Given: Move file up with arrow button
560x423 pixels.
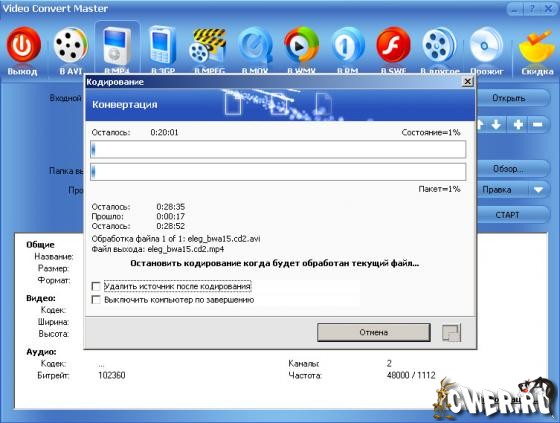Looking at the screenshot, I should coord(480,125).
